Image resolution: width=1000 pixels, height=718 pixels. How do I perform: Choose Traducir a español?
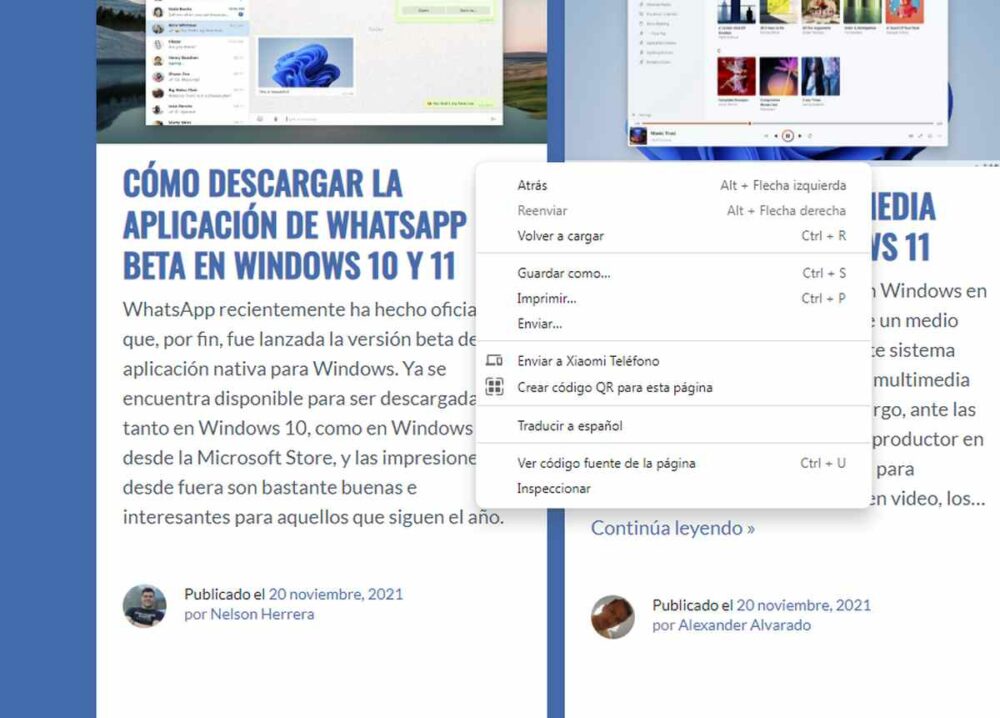click(673, 425)
